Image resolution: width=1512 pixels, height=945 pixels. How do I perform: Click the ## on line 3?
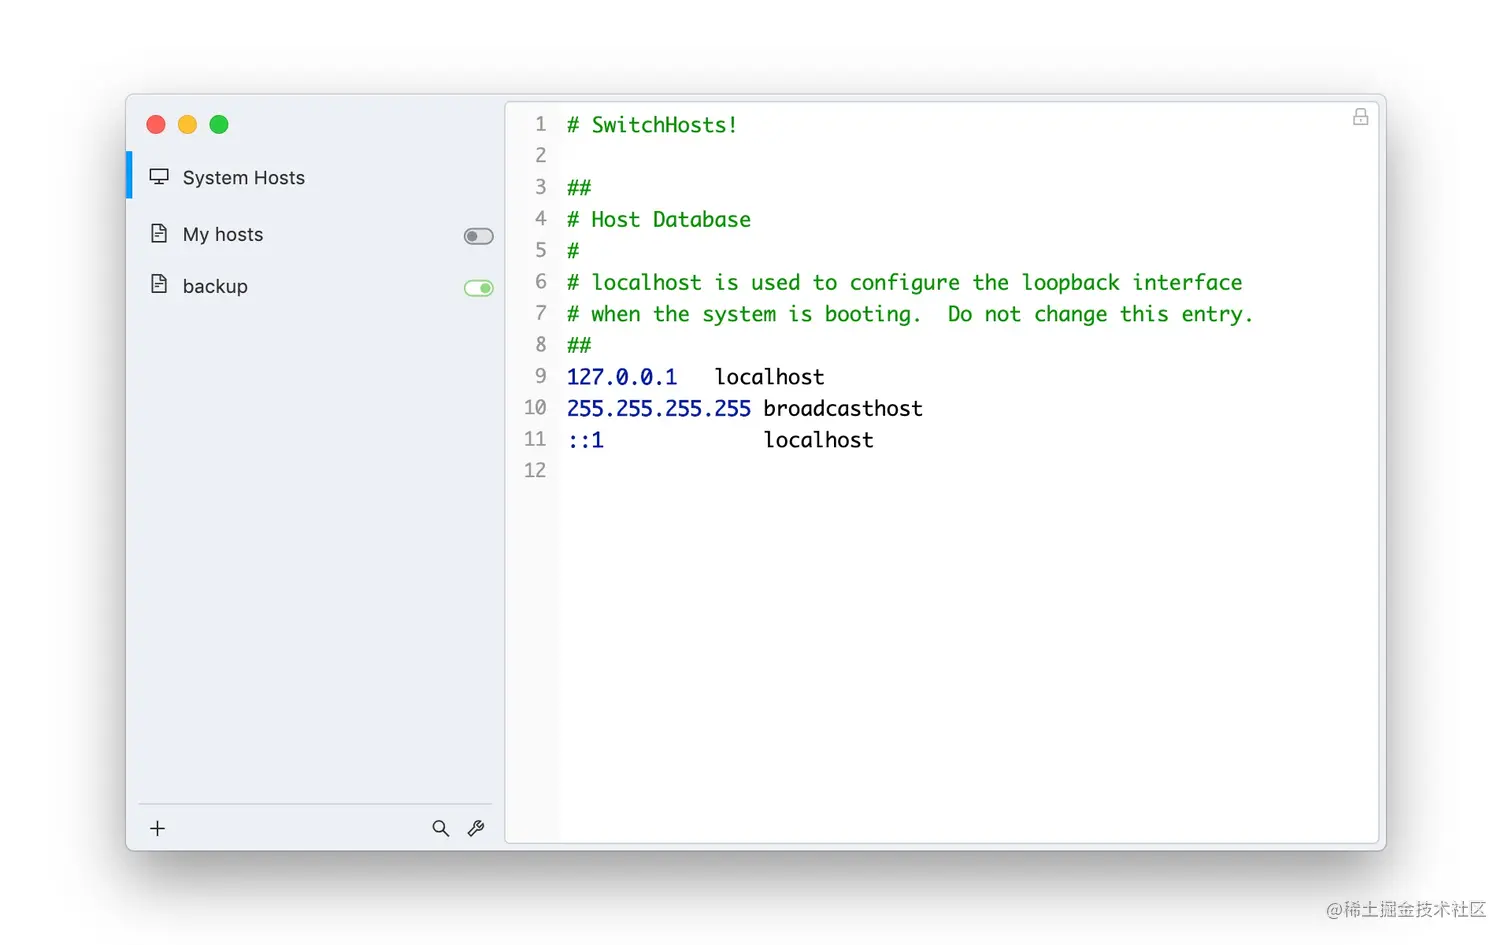point(579,188)
